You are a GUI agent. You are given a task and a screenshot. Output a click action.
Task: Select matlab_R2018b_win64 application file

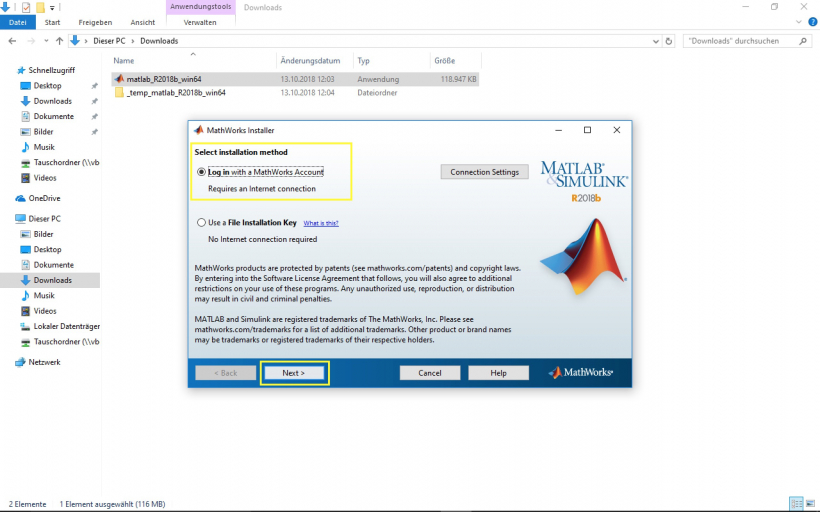295,79
